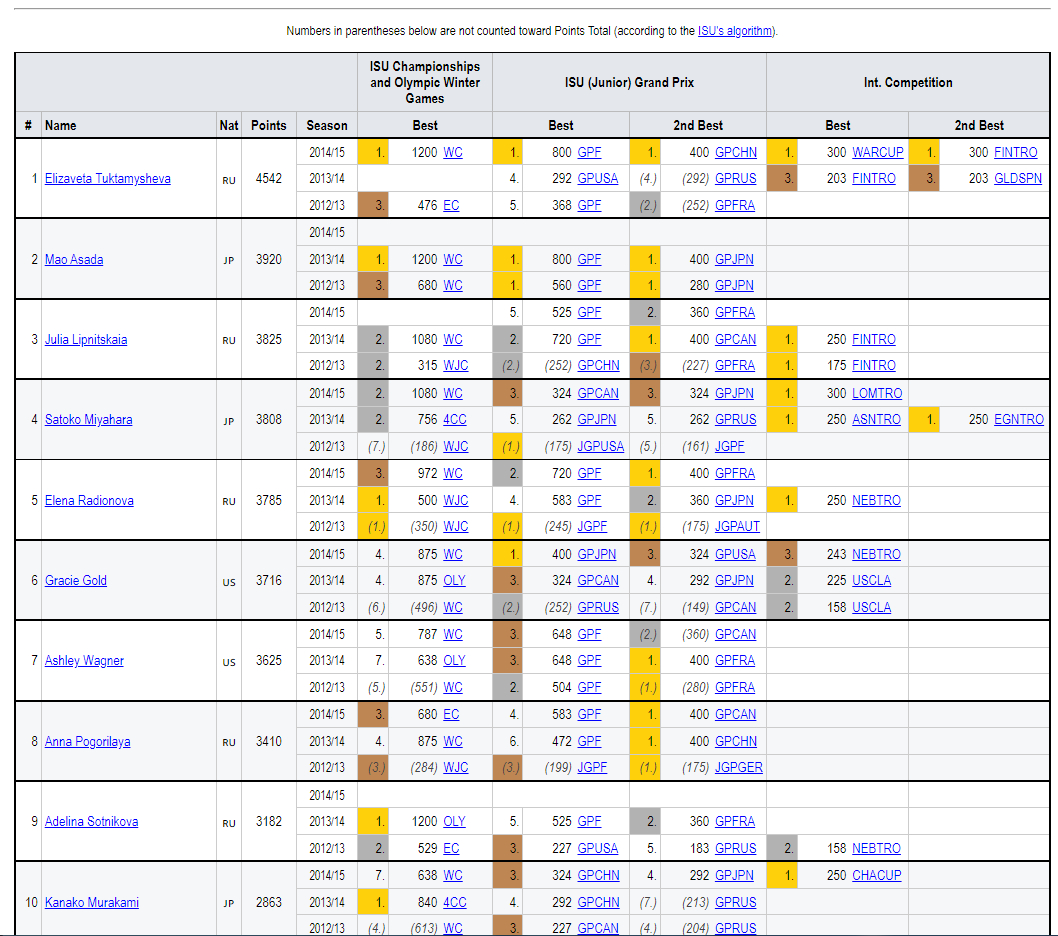
Task: Select points total 3716
Action: click(x=269, y=580)
